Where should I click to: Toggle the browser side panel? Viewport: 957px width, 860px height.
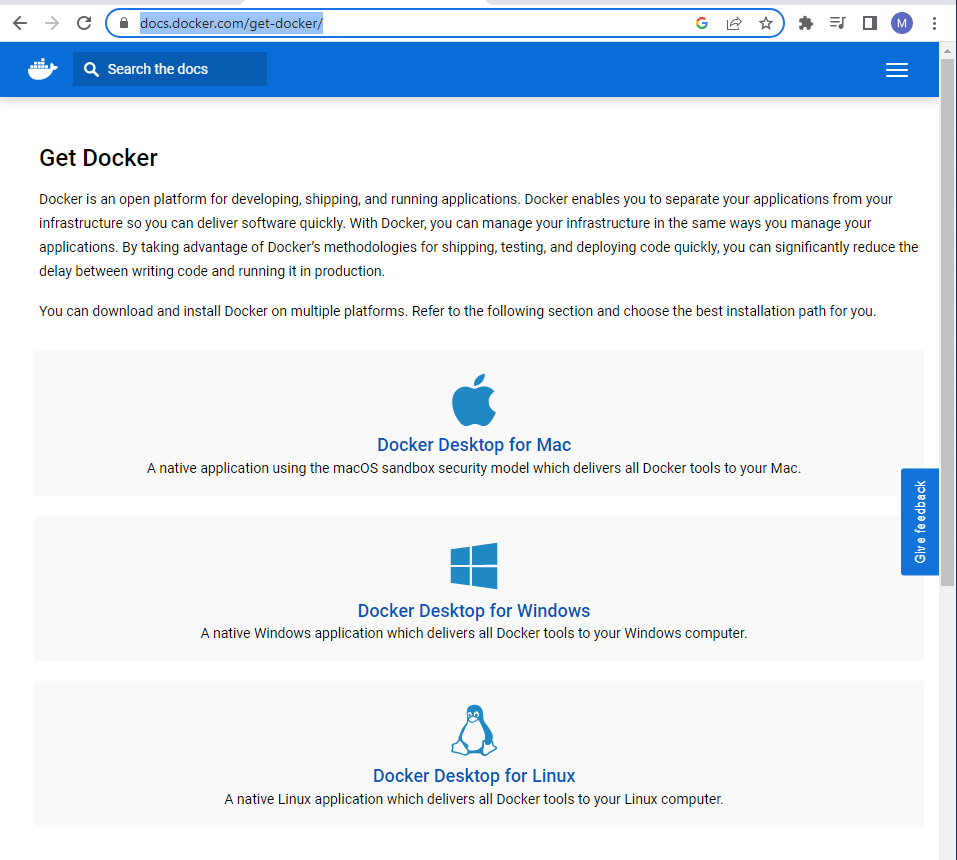[870, 23]
